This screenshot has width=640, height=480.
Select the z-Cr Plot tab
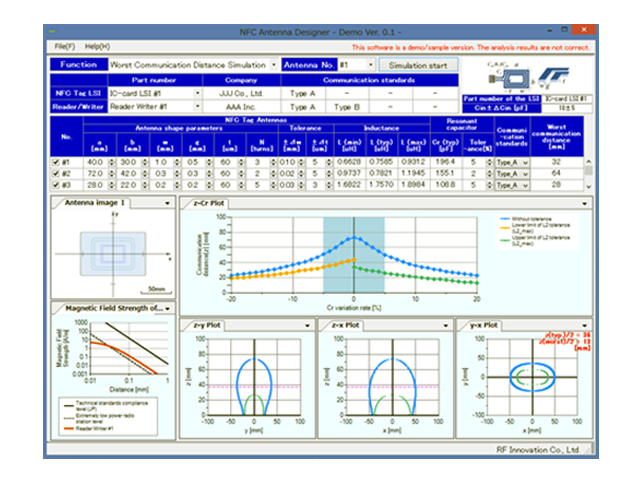pyautogui.click(x=208, y=203)
